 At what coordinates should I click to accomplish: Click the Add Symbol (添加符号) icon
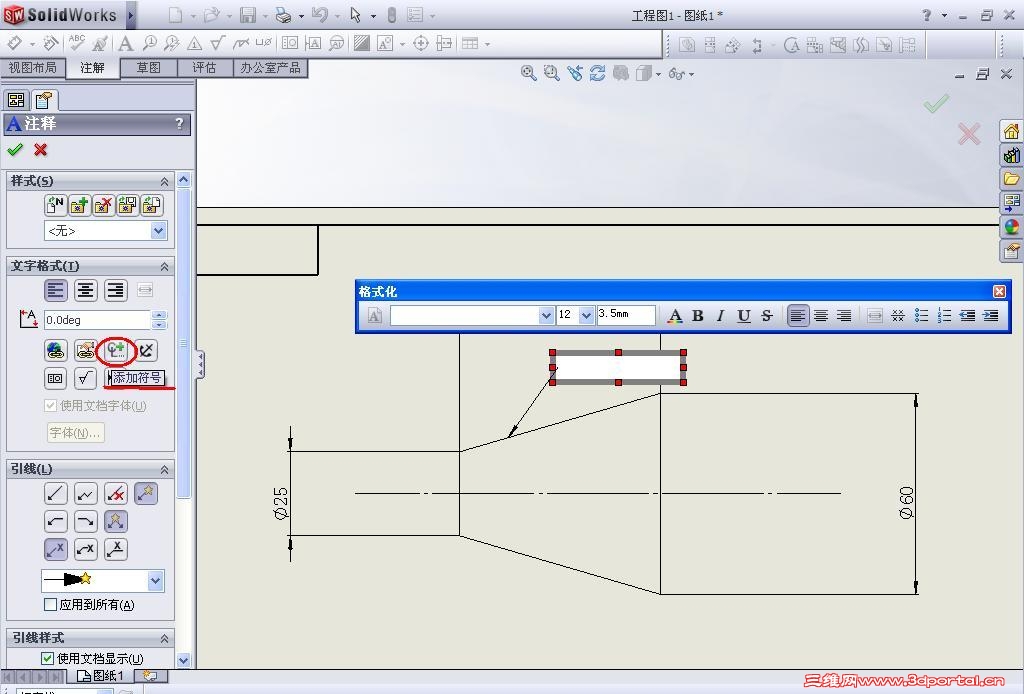pos(116,351)
